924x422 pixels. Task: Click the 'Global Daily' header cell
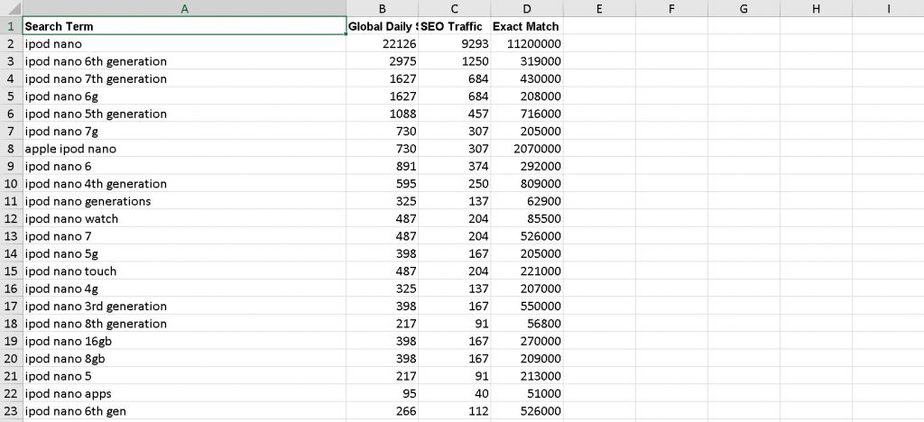[382, 26]
